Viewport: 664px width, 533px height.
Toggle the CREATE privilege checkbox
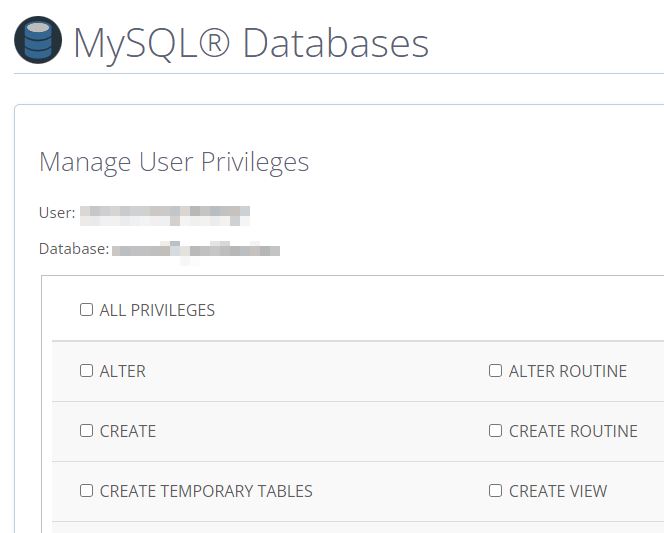click(86, 431)
